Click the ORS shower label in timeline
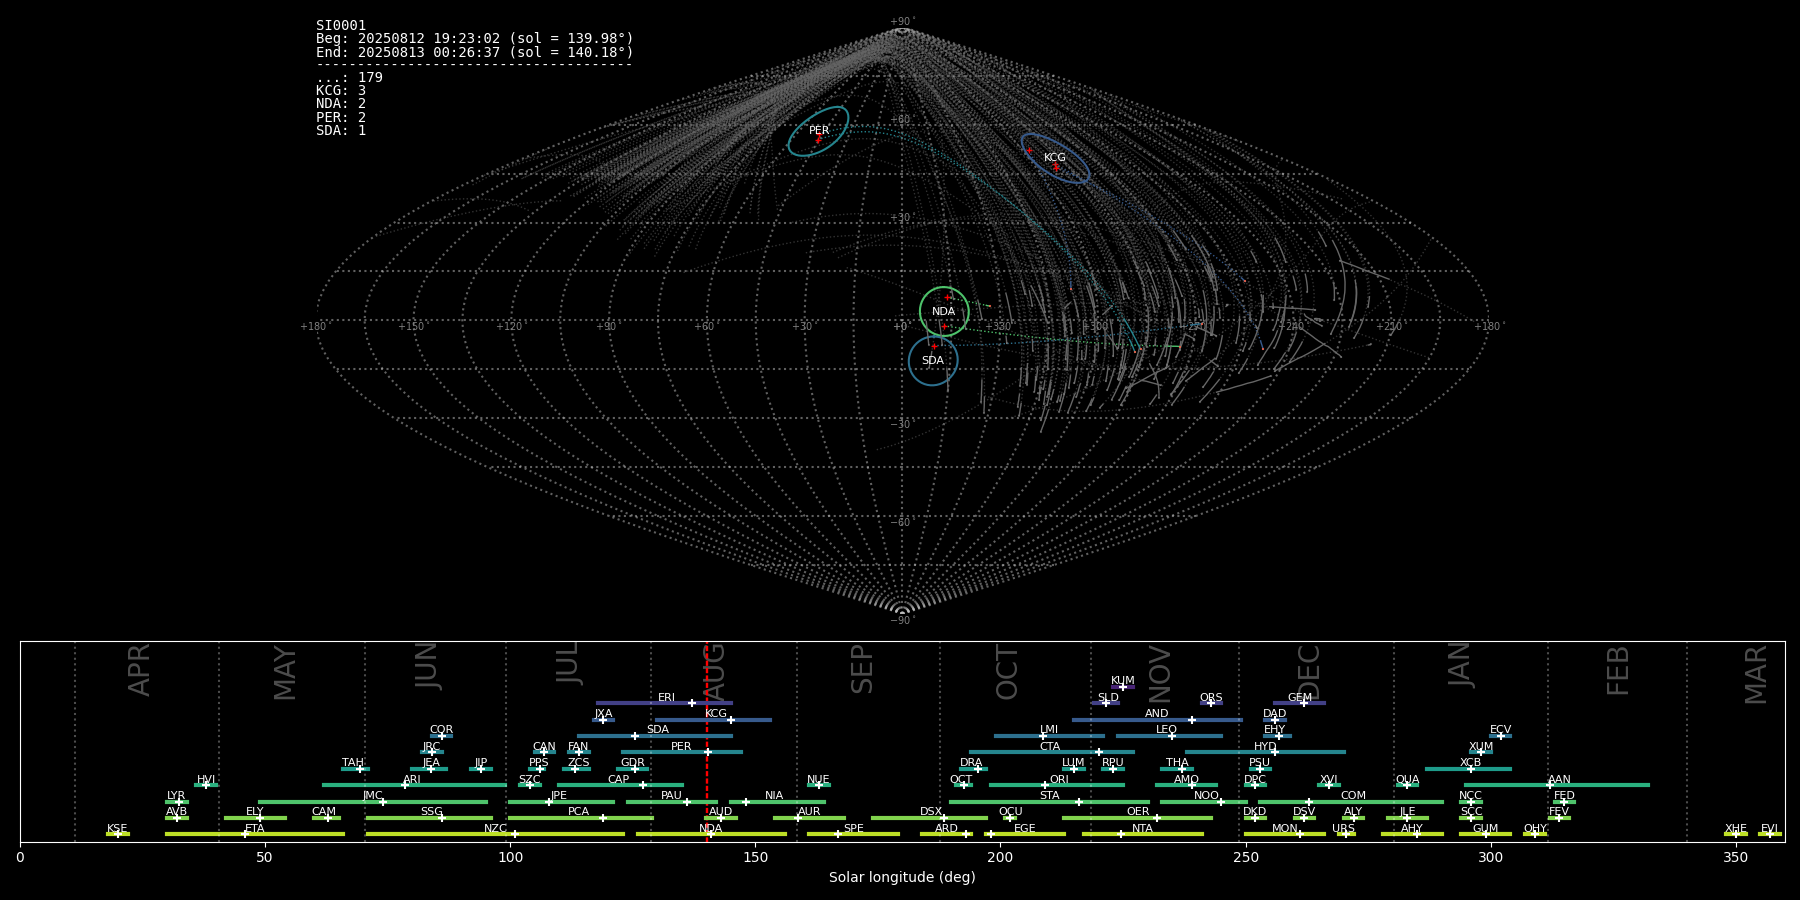The height and width of the screenshot is (900, 1800). tap(1211, 698)
